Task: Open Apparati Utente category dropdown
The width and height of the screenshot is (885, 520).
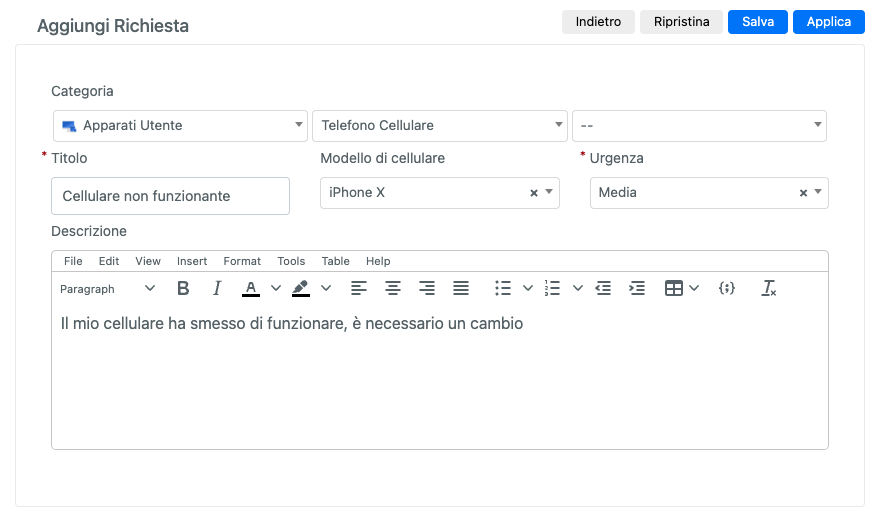Action: click(x=180, y=125)
